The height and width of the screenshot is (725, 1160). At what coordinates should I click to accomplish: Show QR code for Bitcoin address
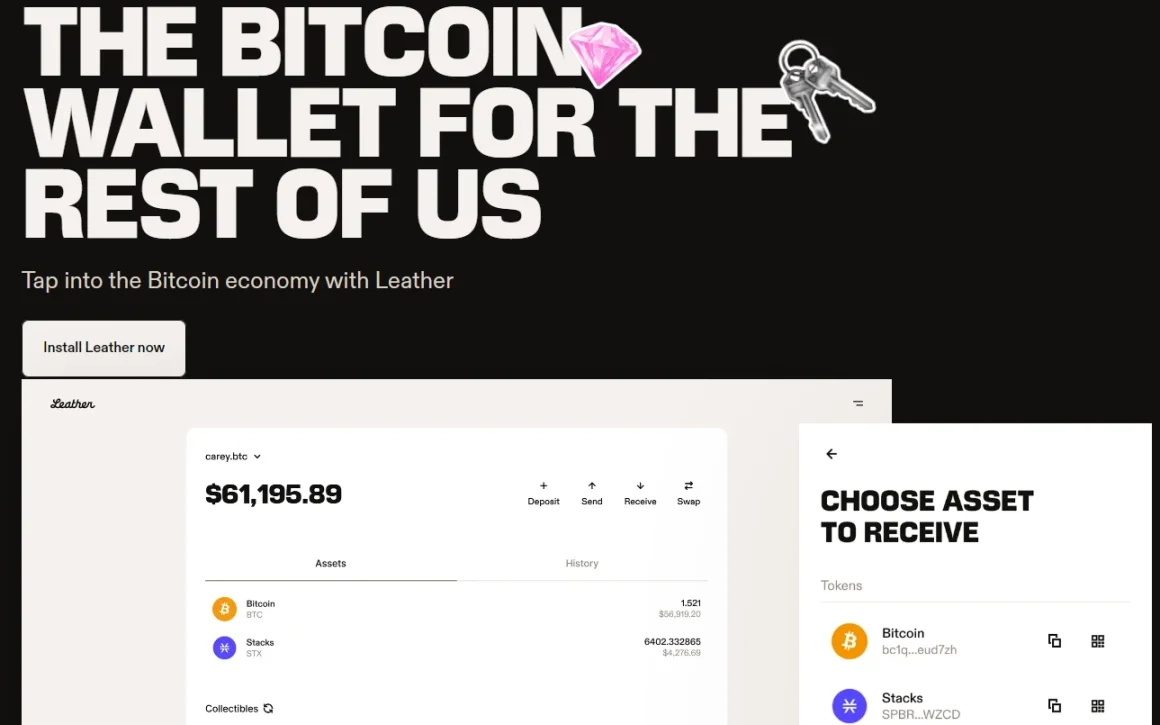point(1097,641)
